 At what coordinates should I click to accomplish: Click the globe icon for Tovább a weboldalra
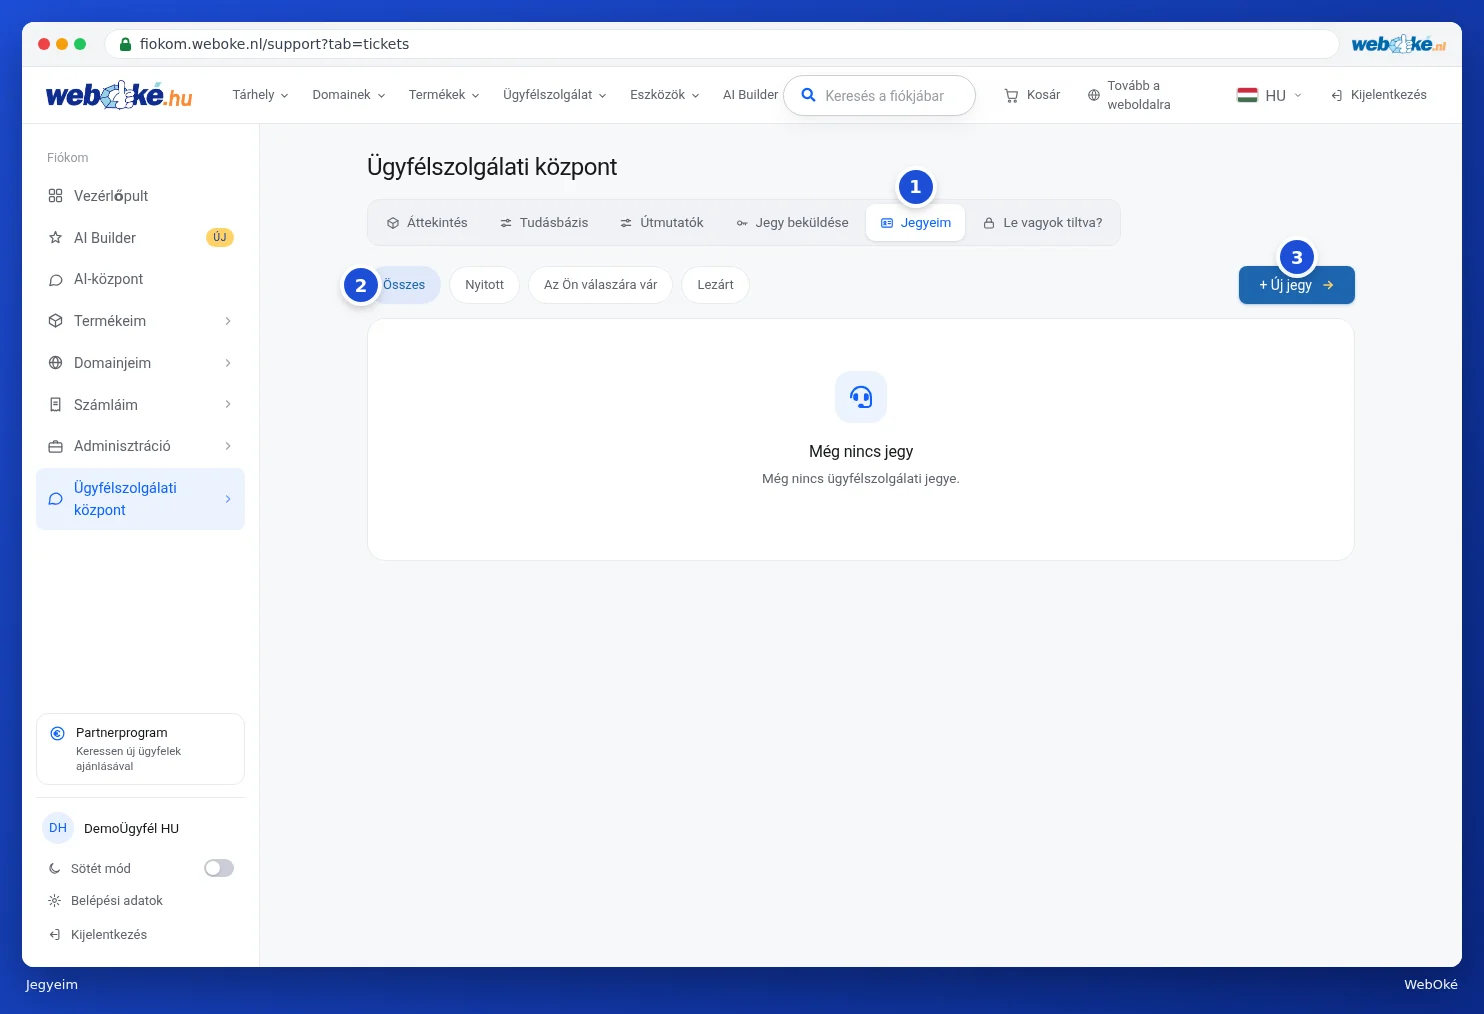[1094, 96]
